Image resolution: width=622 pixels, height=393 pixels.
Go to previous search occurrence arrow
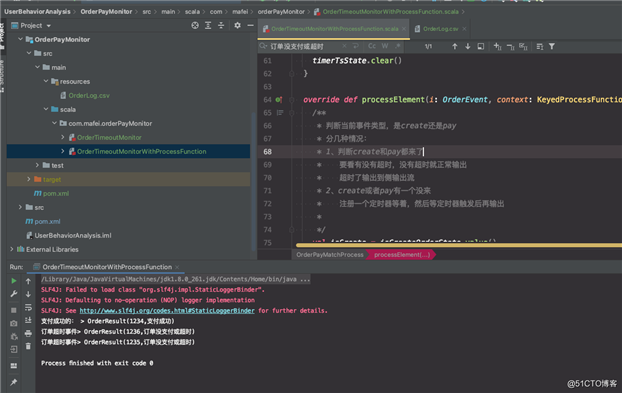tap(455, 46)
